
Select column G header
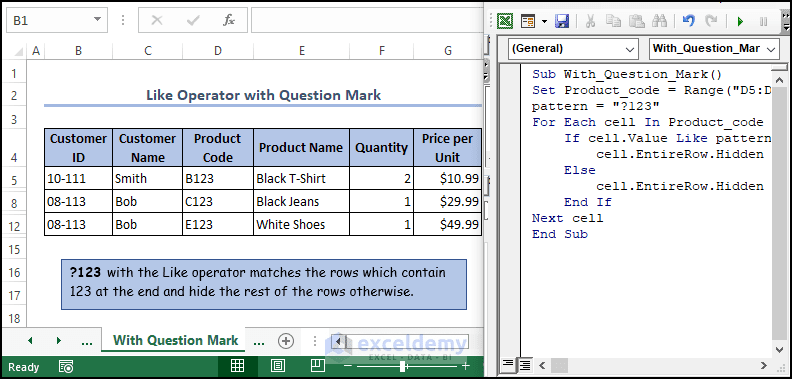448,51
